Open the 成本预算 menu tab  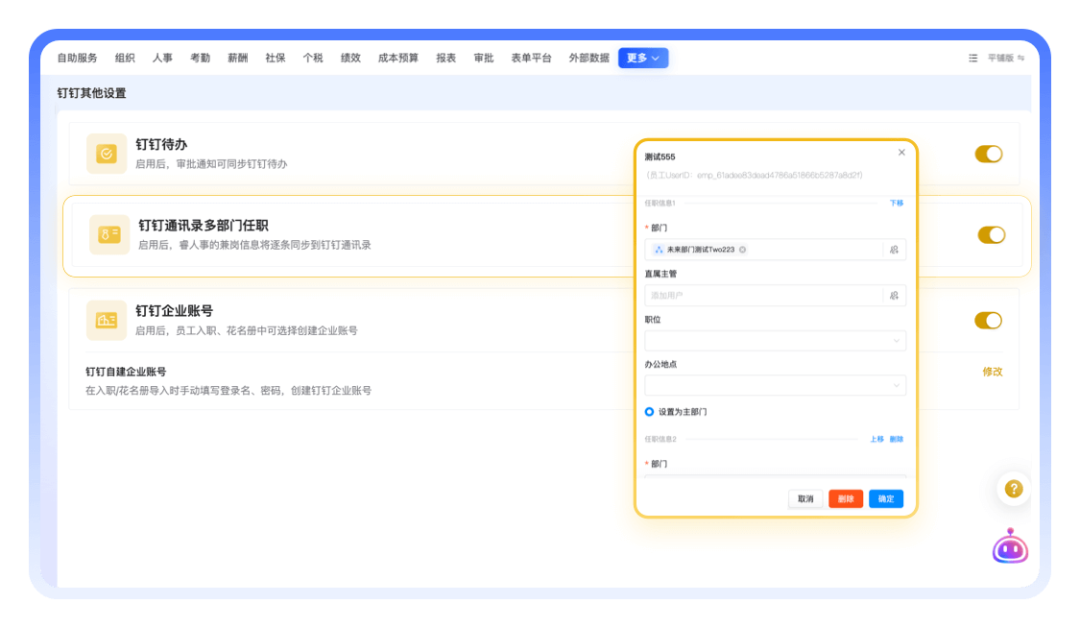pos(398,58)
